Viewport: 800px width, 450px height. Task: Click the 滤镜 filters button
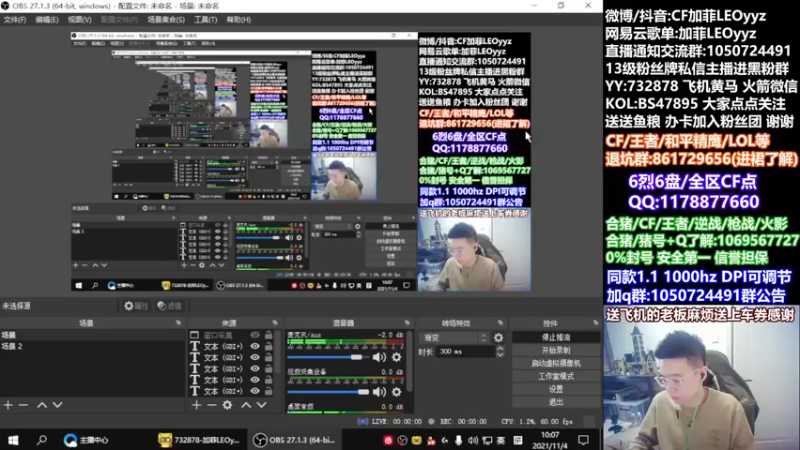(170, 306)
